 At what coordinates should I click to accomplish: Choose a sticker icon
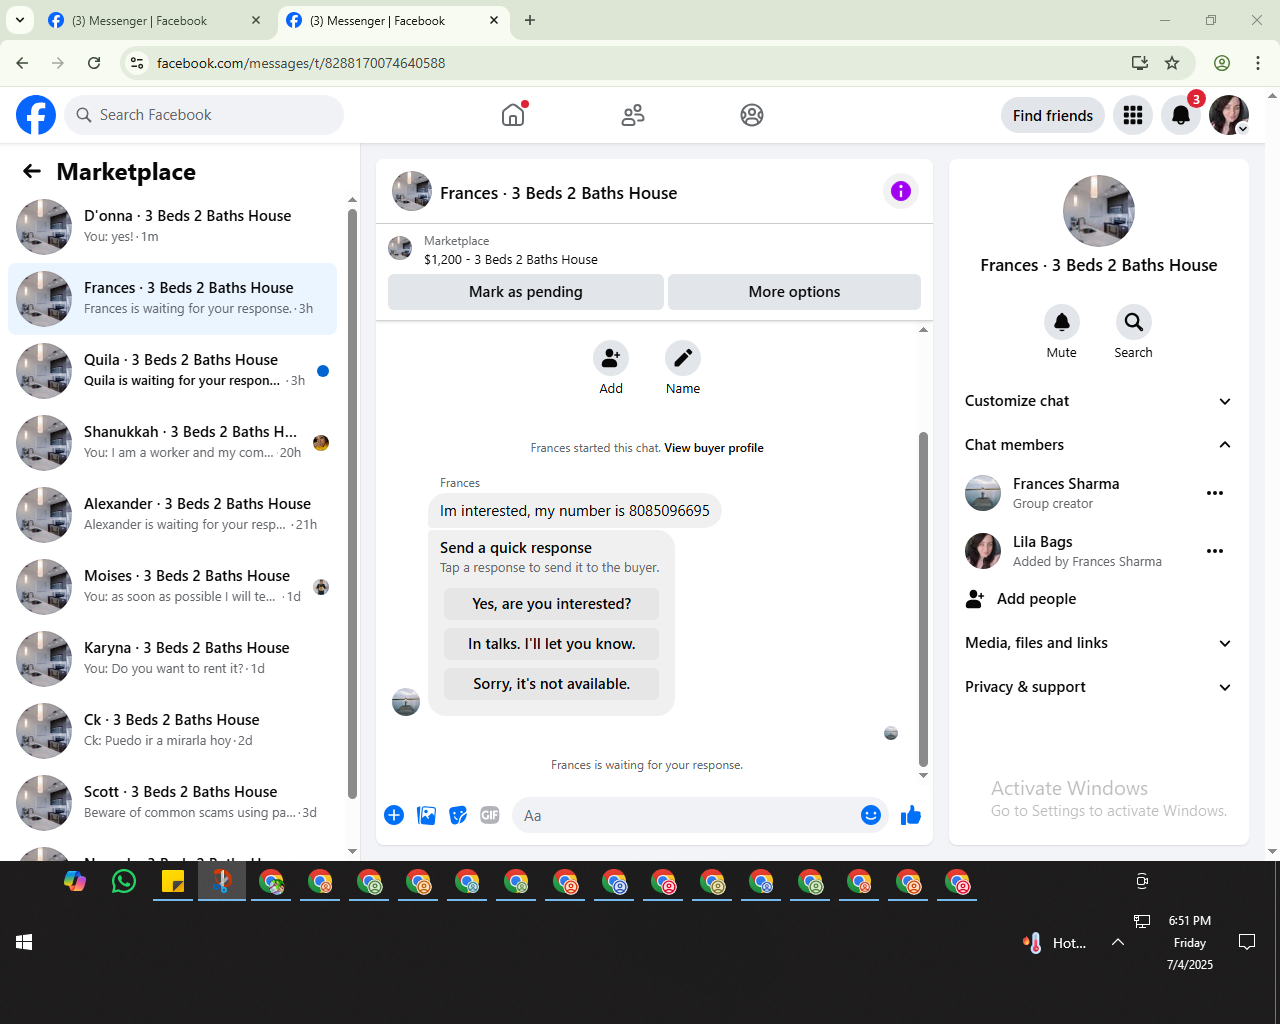(x=458, y=815)
